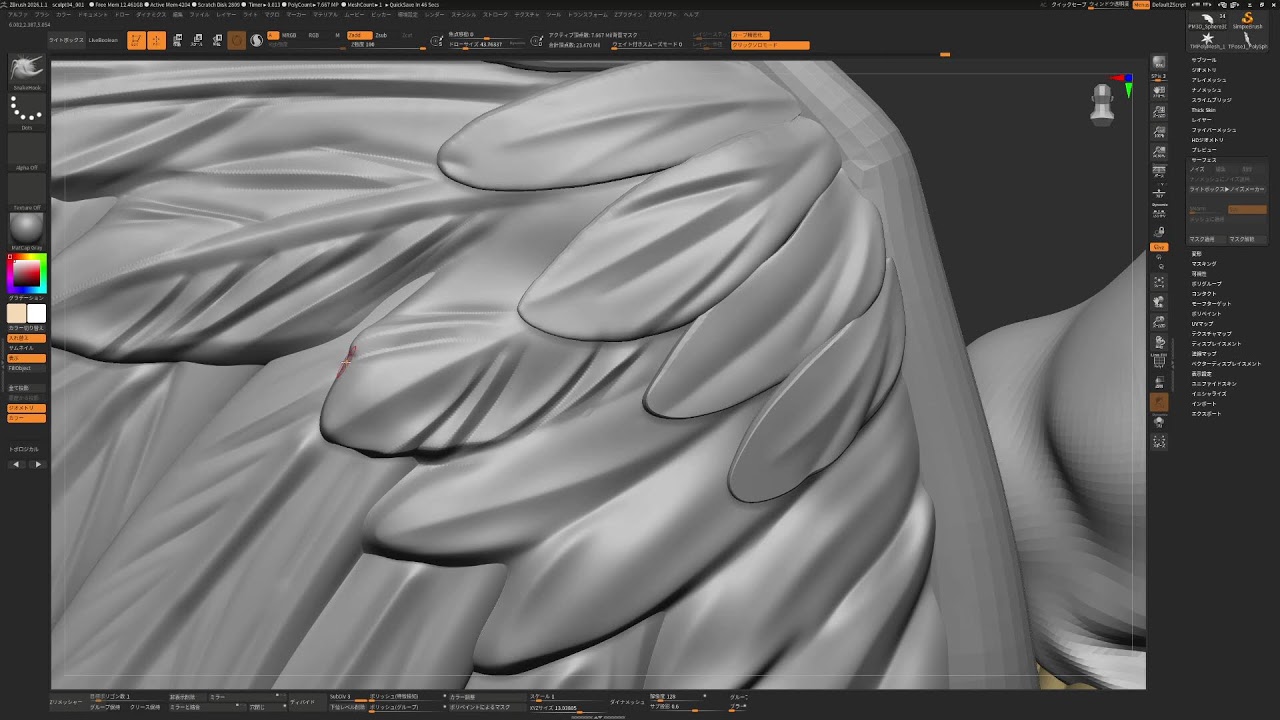Click the Xpose icon
Viewport: 1280px width, 720px height.
pos(1159,441)
